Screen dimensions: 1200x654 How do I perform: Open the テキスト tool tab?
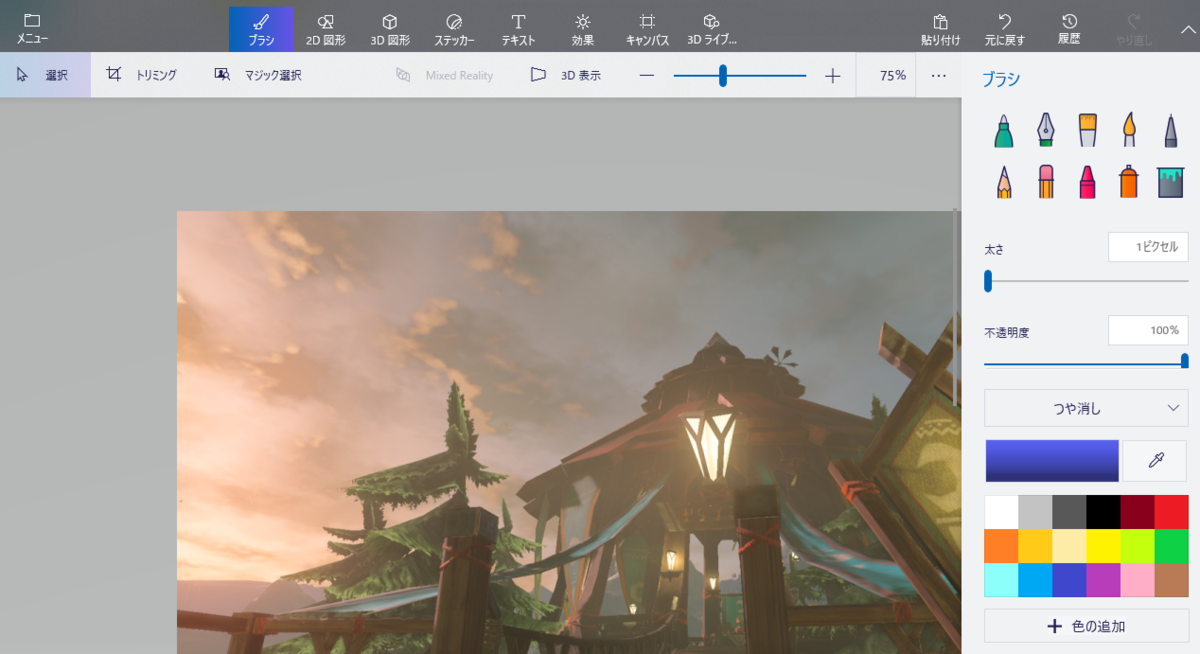coord(518,28)
